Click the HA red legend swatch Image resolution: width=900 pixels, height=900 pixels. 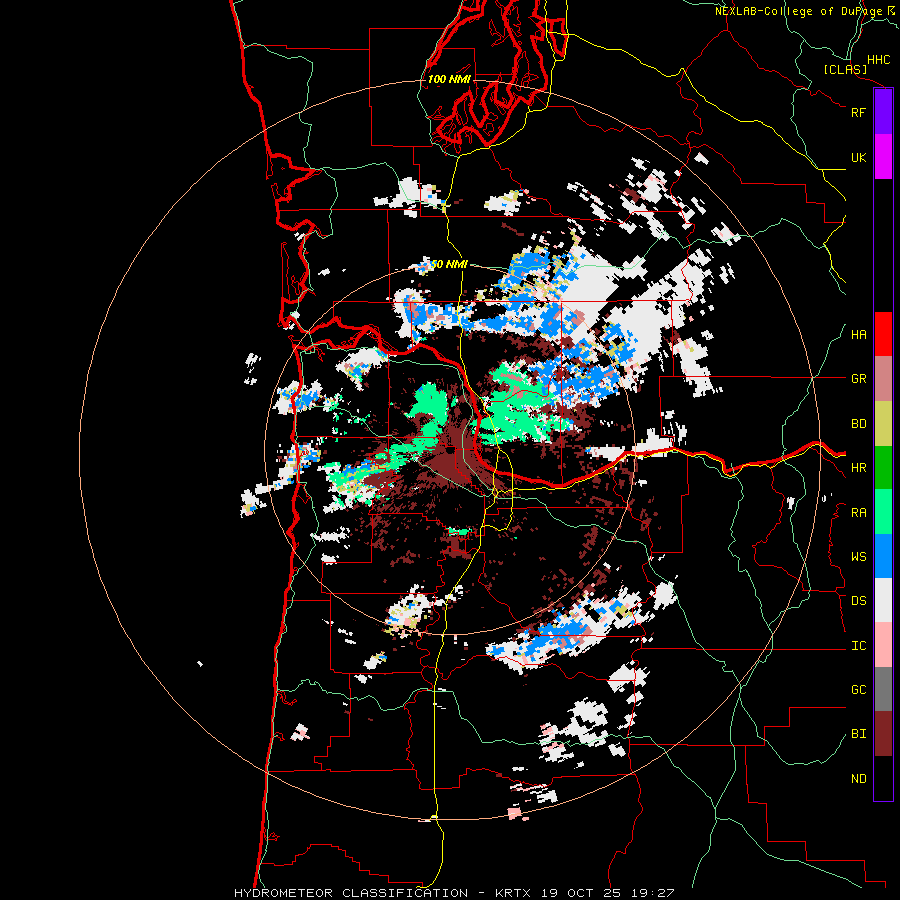point(883,334)
